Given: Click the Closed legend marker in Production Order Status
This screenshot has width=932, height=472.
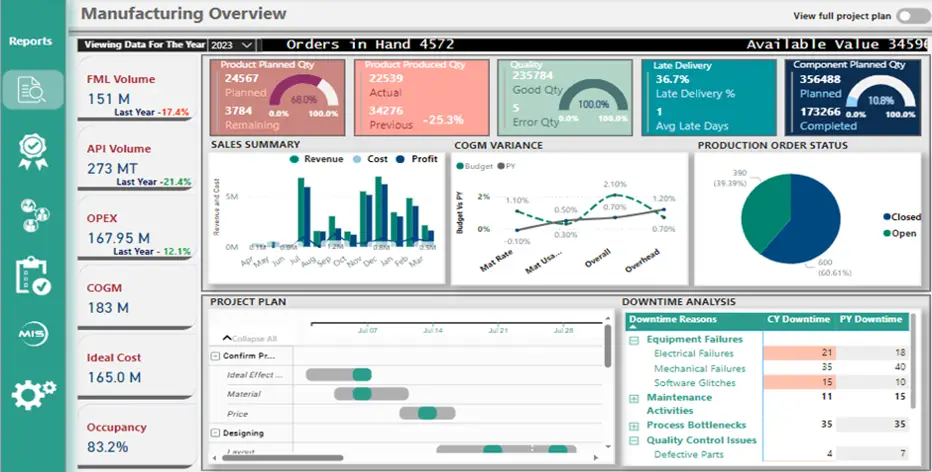Looking at the screenshot, I should pos(887,216).
